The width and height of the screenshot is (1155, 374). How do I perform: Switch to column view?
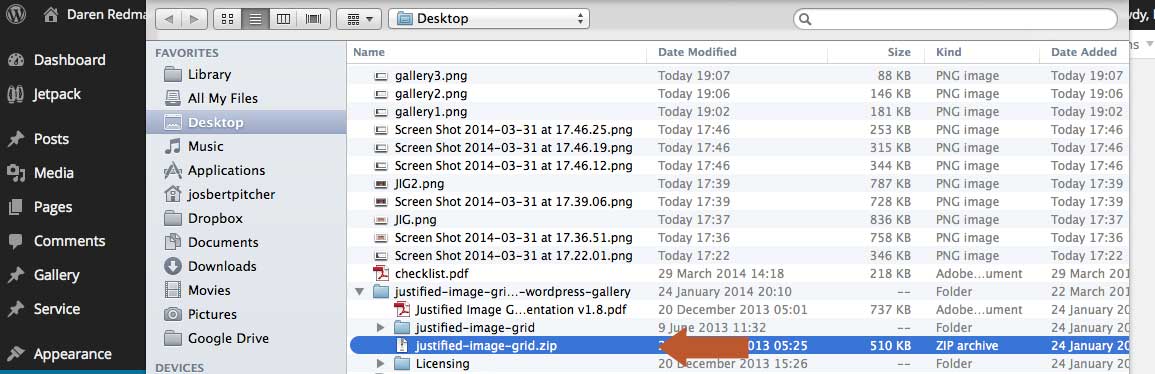(284, 19)
